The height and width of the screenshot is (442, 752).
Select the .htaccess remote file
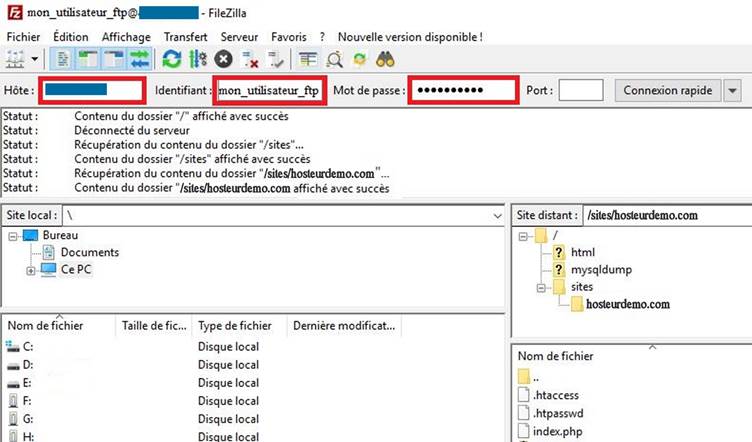pos(555,395)
